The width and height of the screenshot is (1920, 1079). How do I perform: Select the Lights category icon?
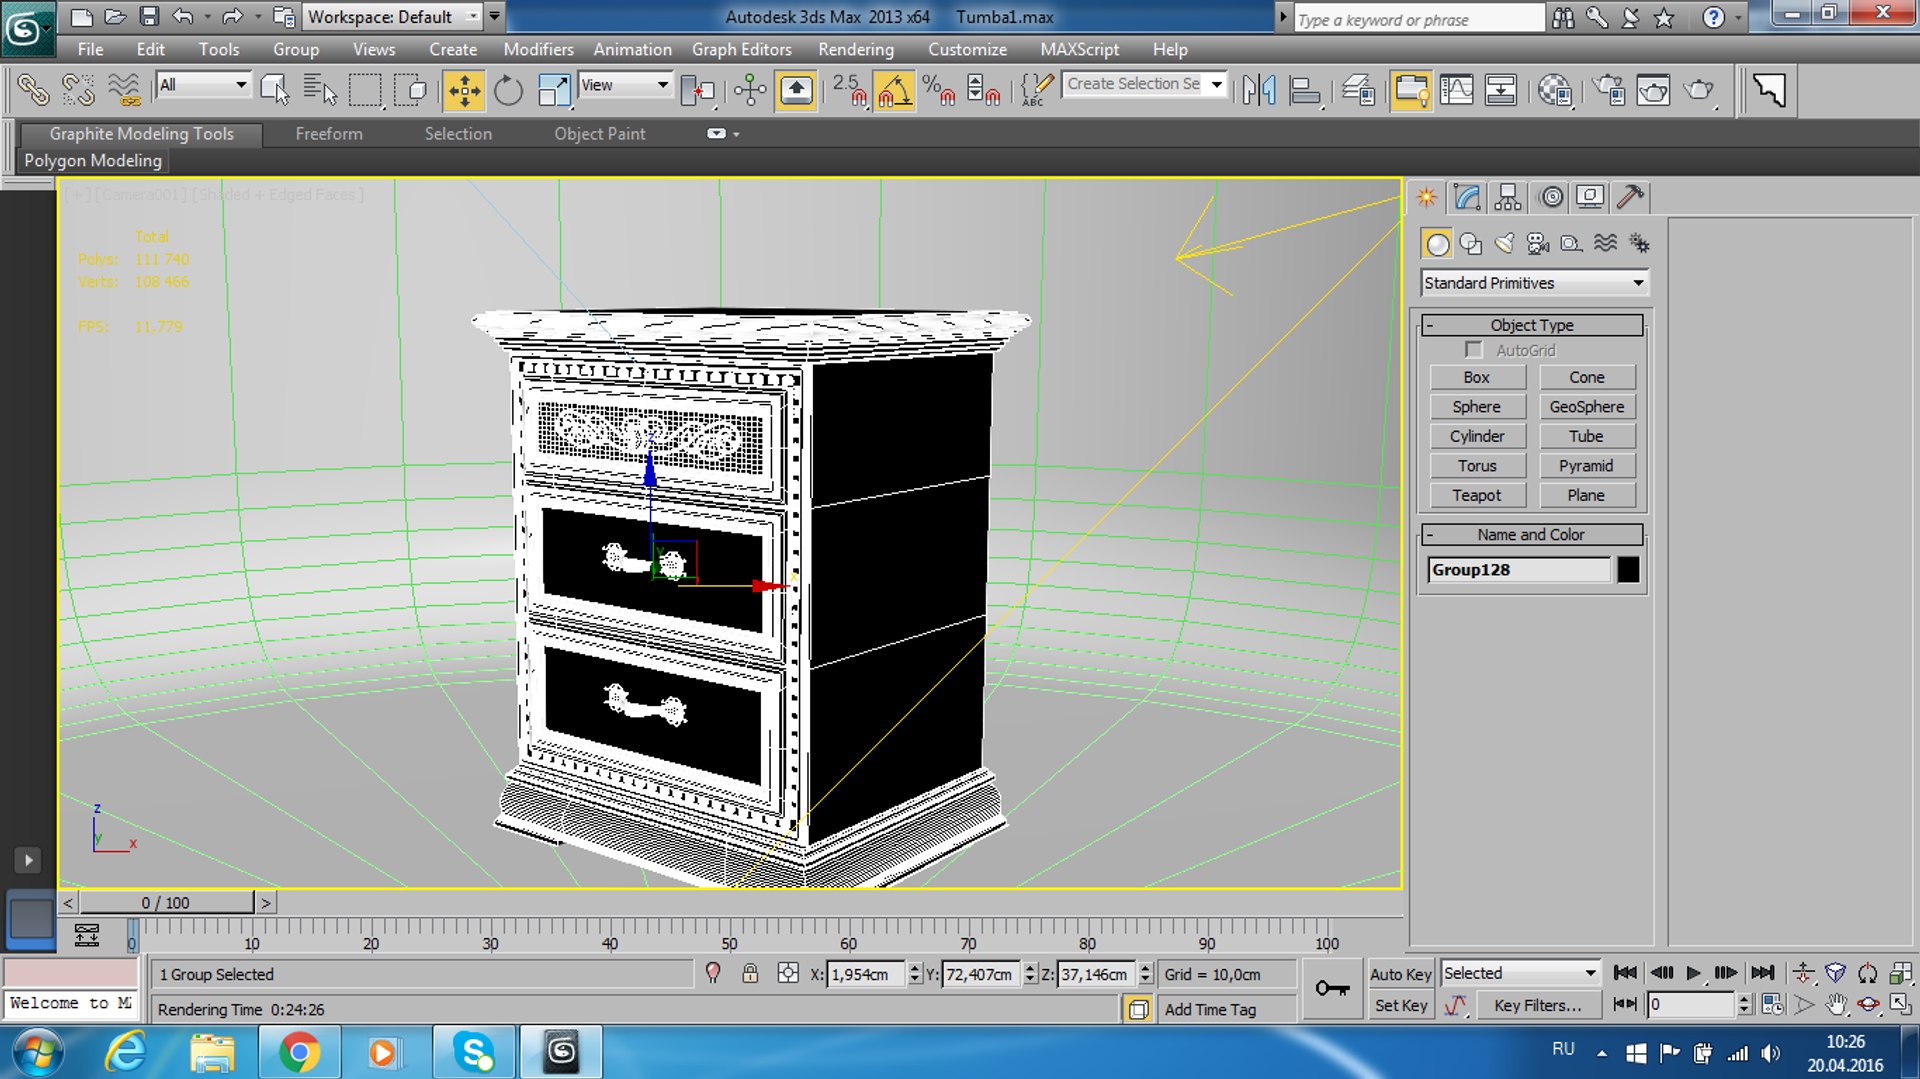[x=1504, y=243]
